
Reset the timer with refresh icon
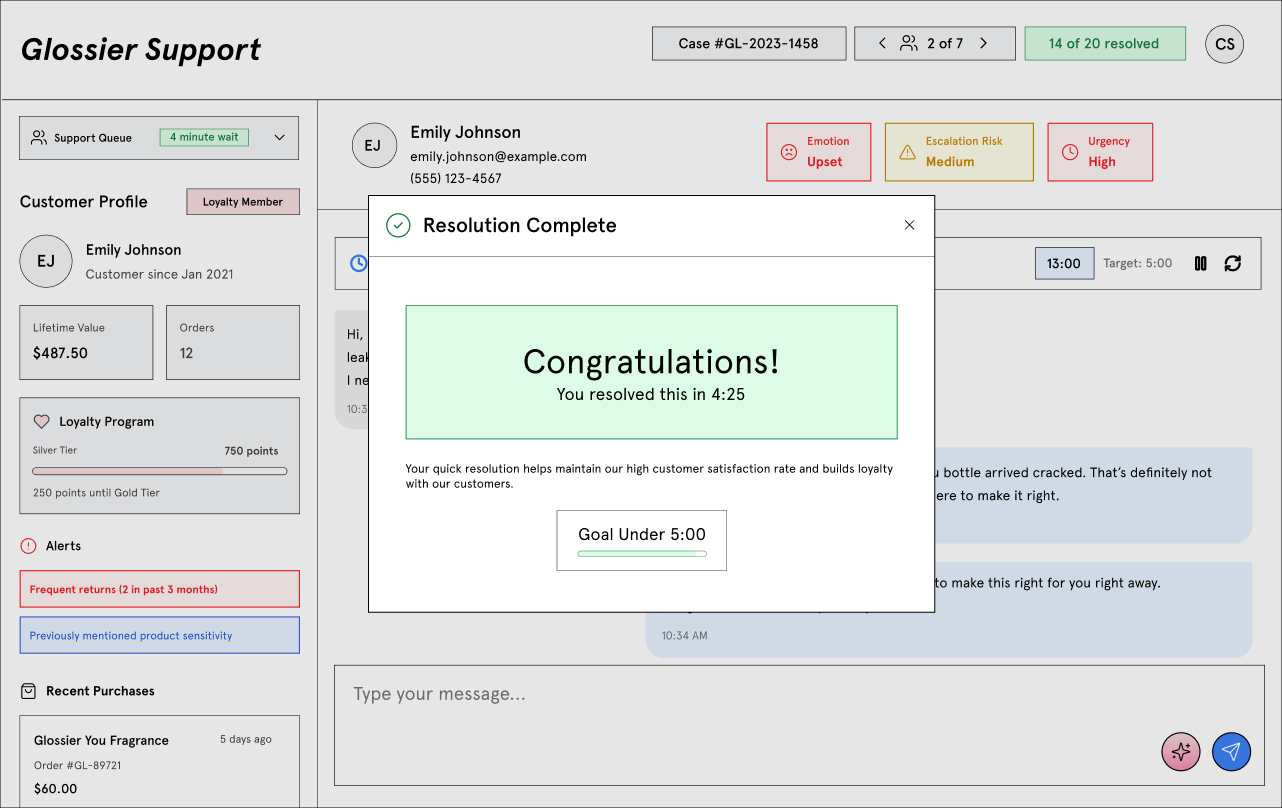(1233, 263)
